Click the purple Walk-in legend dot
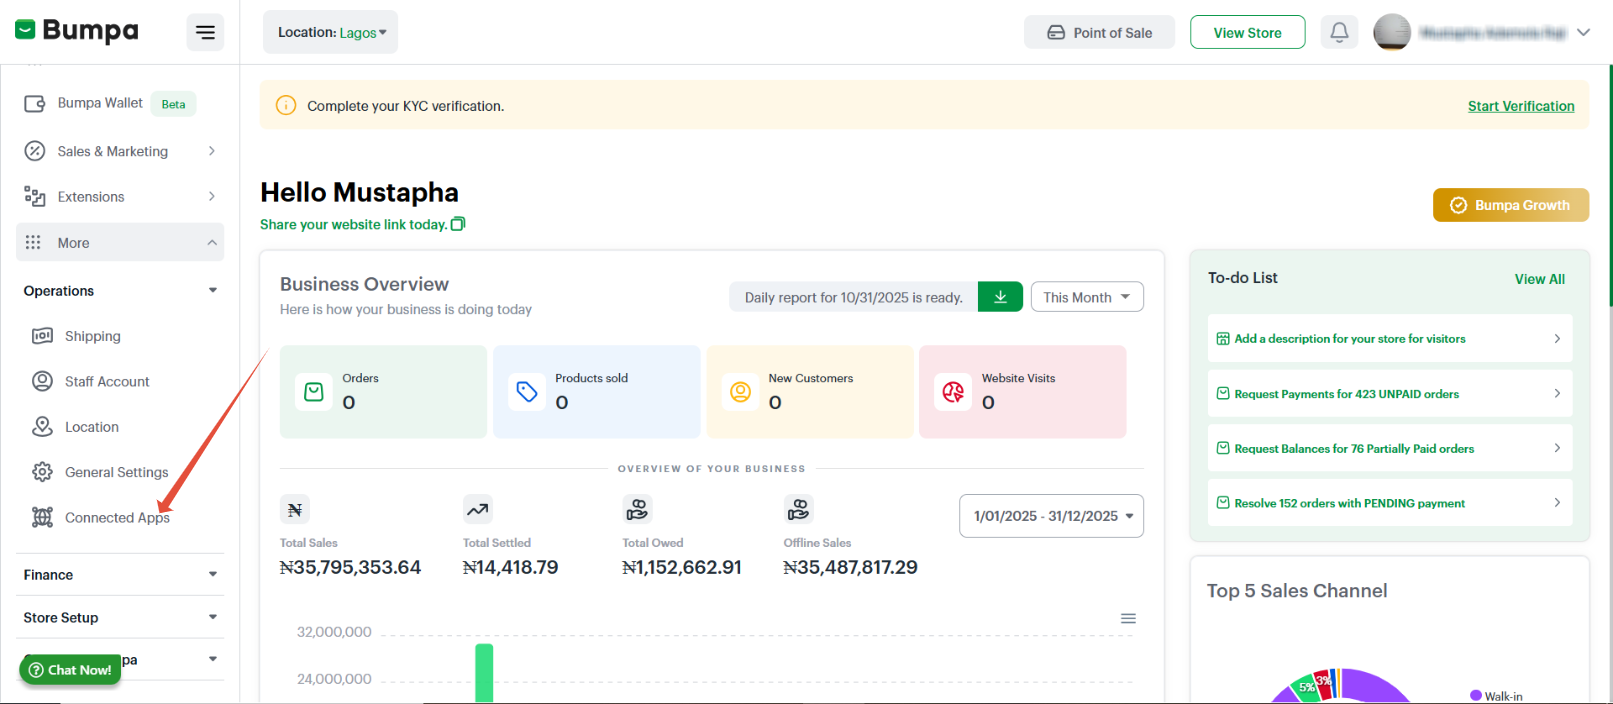 coord(1475,696)
